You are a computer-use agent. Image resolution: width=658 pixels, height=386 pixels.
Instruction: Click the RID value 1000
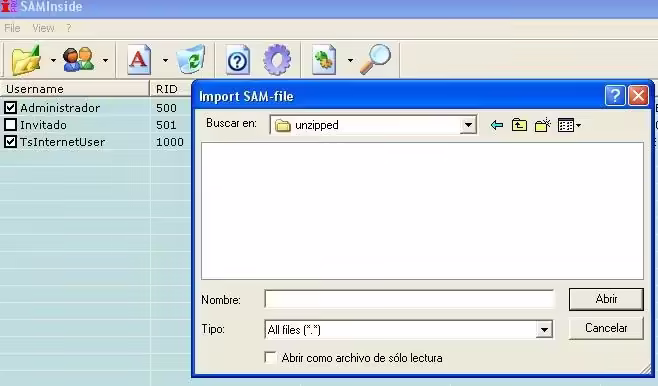pyautogui.click(x=170, y=142)
